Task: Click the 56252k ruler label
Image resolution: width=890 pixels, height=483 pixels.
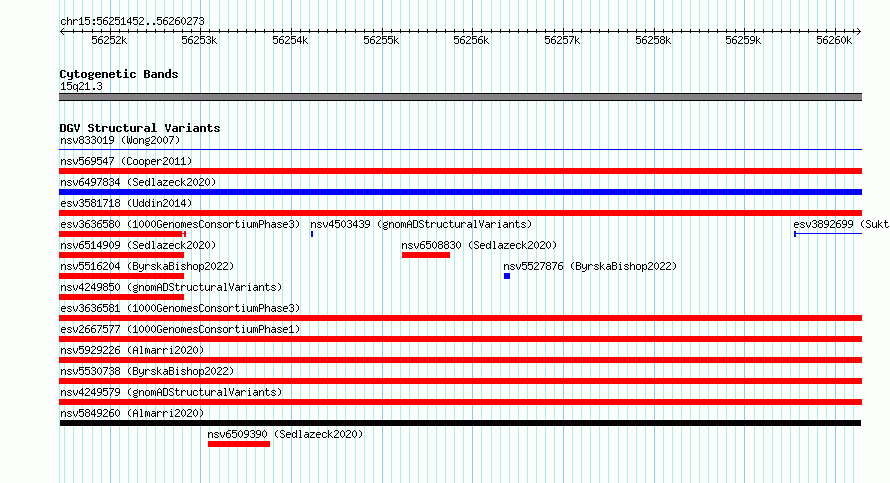Action: (109, 40)
